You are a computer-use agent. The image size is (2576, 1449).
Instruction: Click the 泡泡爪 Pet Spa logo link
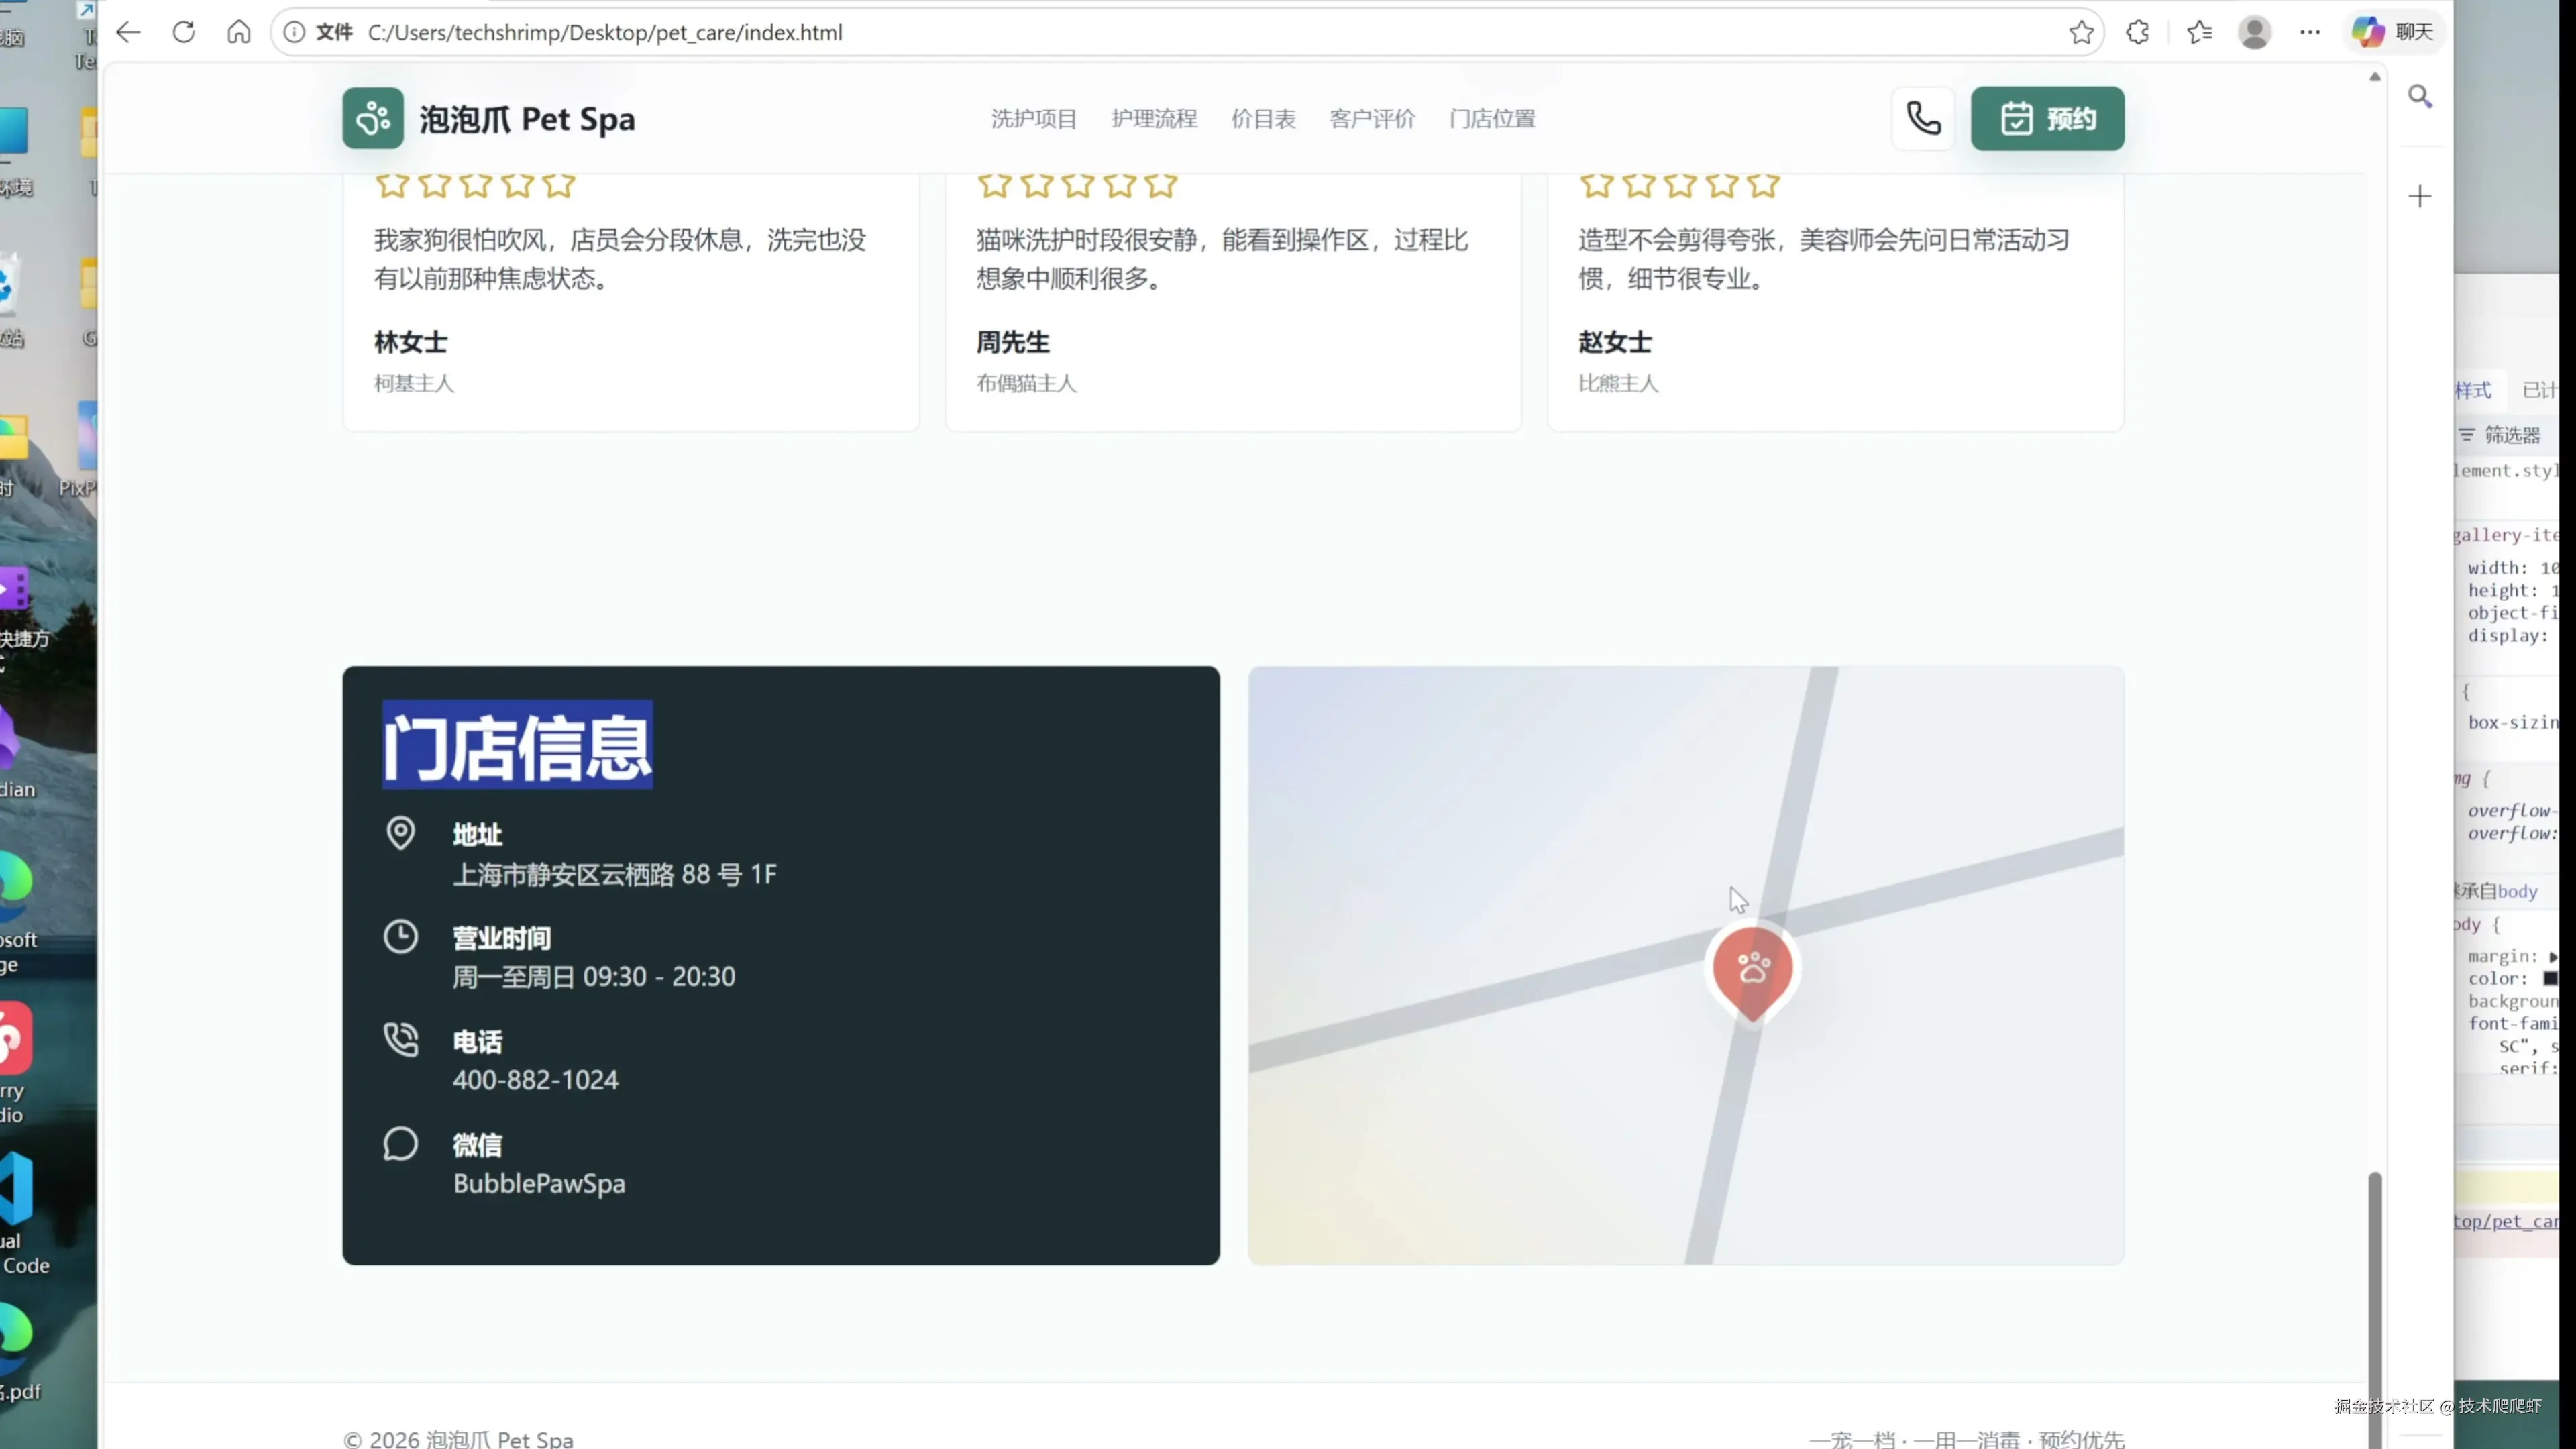[488, 118]
